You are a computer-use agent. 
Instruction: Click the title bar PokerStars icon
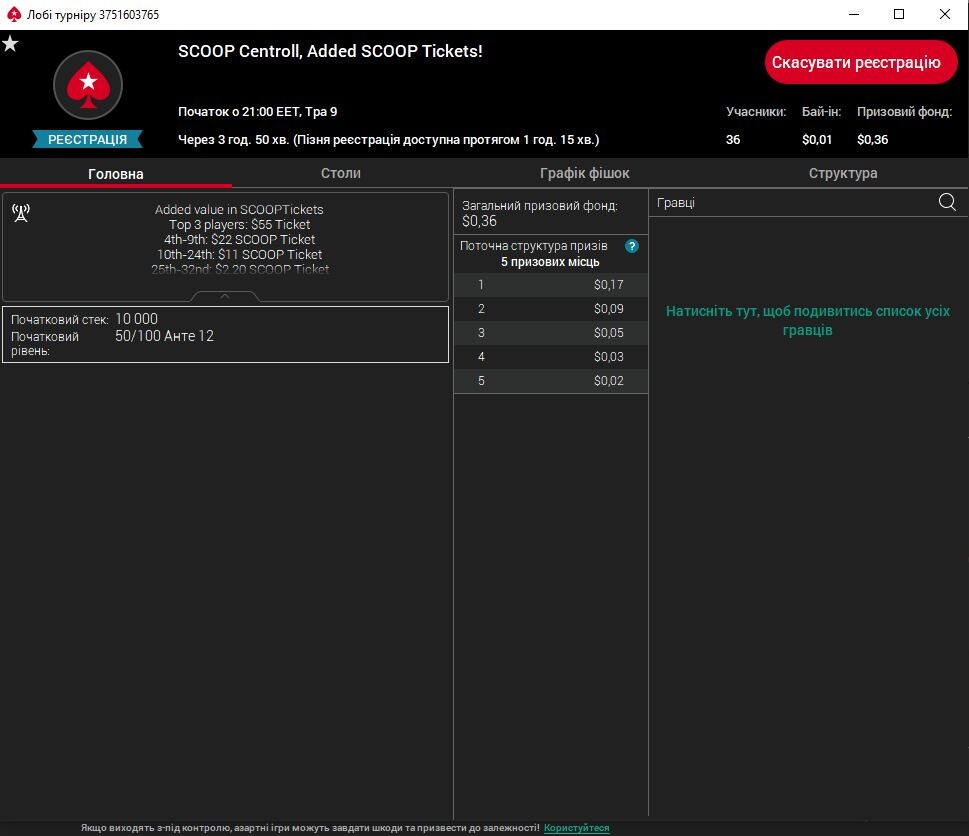[x=14, y=14]
